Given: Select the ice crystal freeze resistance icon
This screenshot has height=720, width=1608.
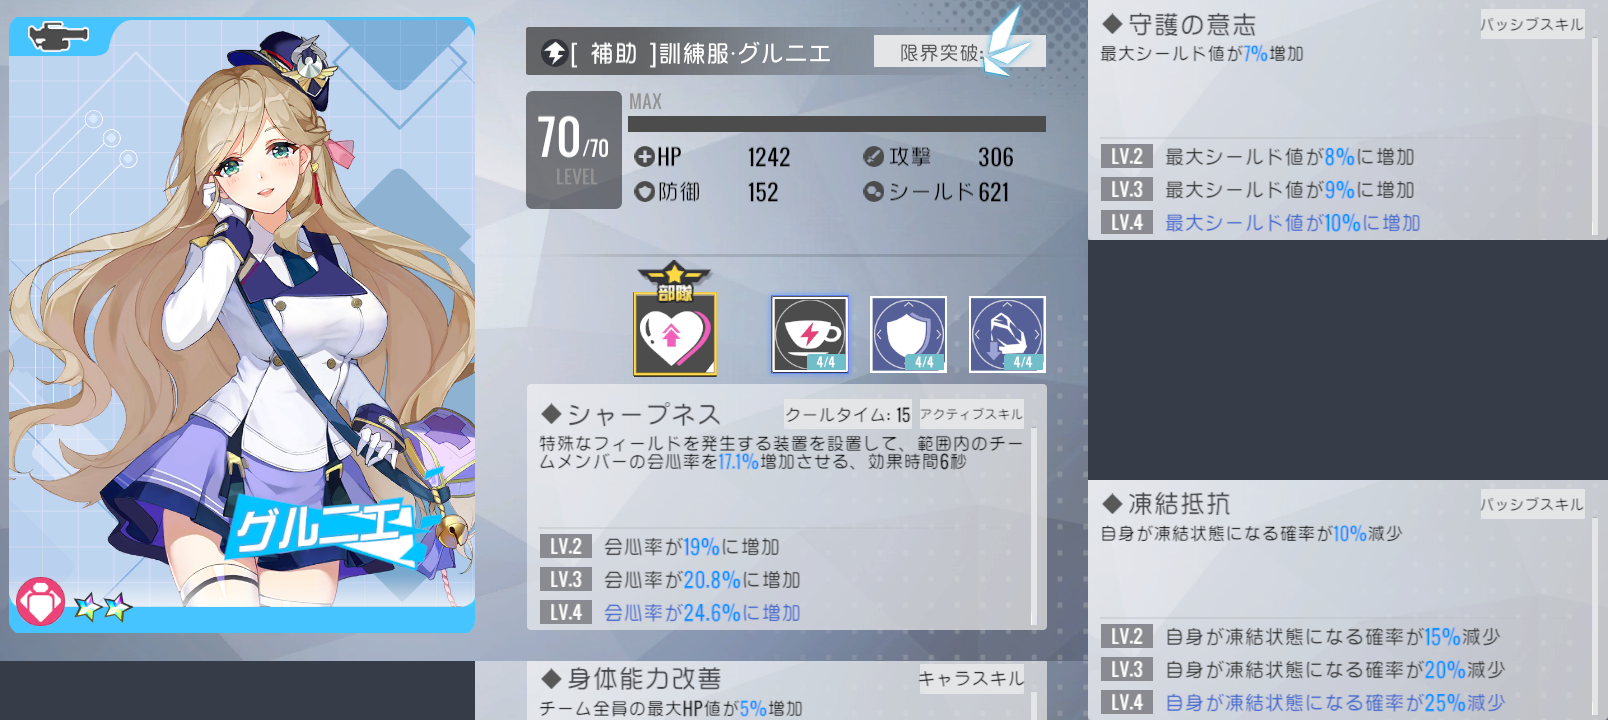Looking at the screenshot, I should (x=1007, y=334).
